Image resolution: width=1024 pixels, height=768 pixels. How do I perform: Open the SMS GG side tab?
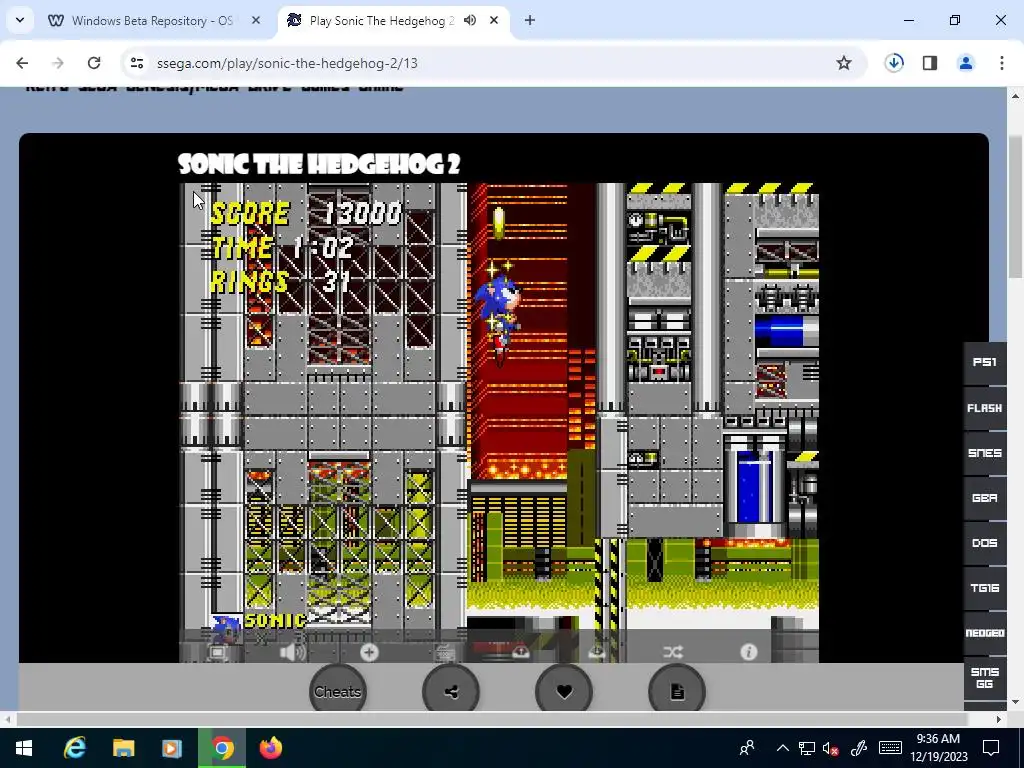point(985,678)
